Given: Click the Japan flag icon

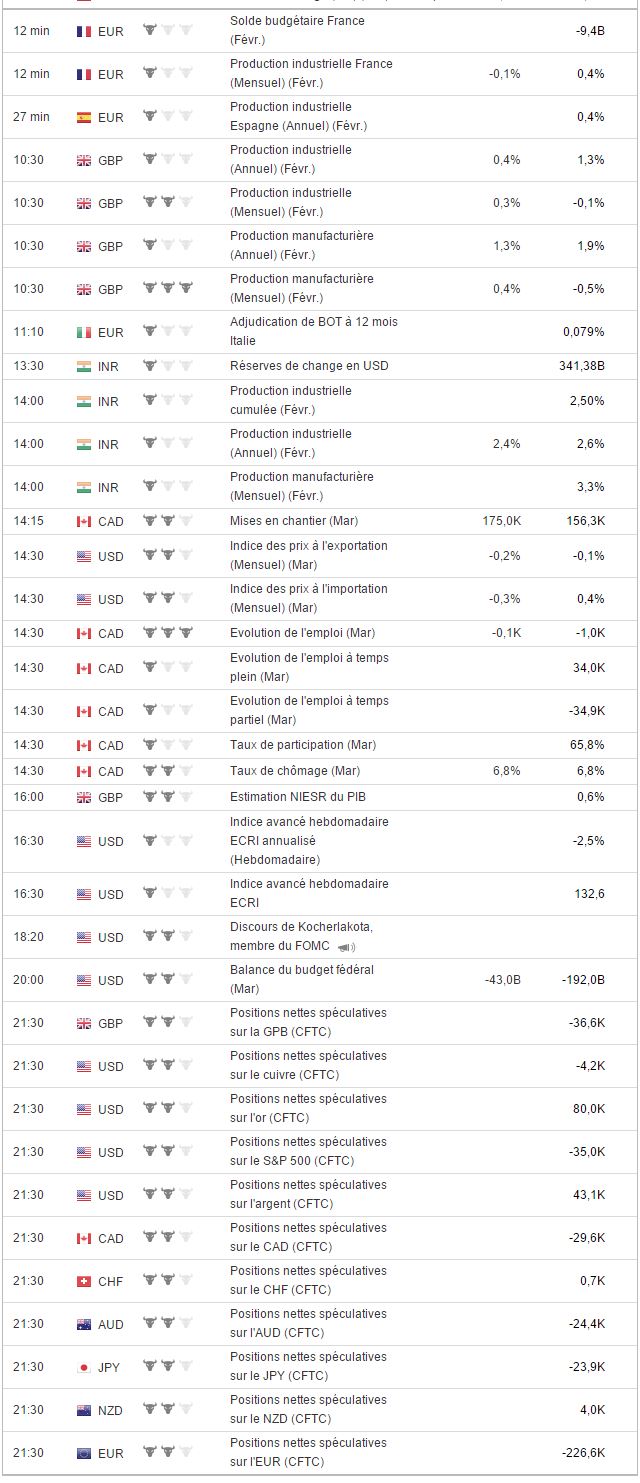Looking at the screenshot, I should click(84, 1367).
